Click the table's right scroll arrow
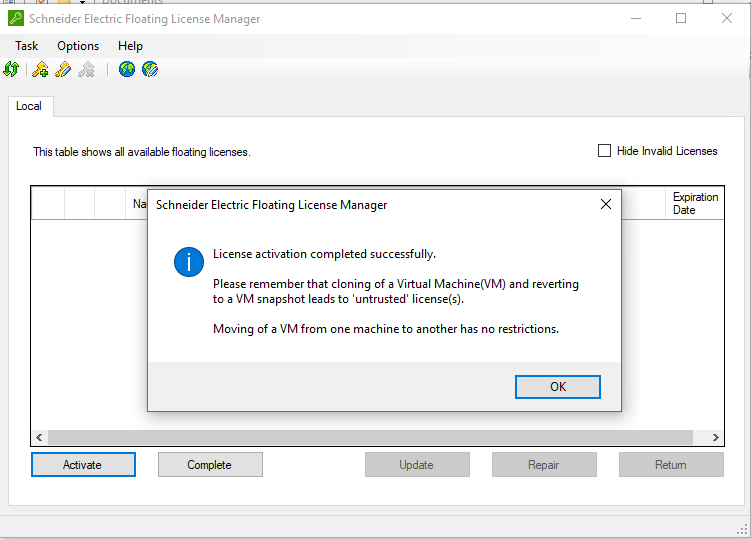Screen dimensions: 751x540 tap(716, 437)
